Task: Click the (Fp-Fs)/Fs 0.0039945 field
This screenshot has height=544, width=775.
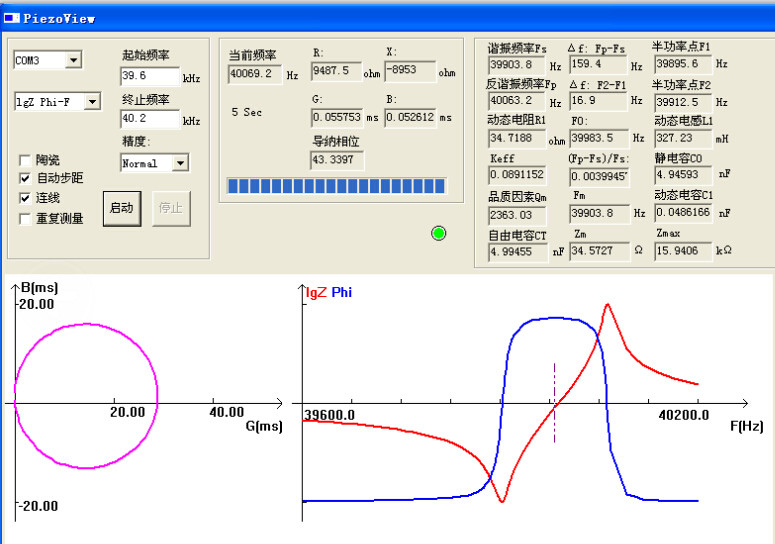Action: click(x=600, y=177)
